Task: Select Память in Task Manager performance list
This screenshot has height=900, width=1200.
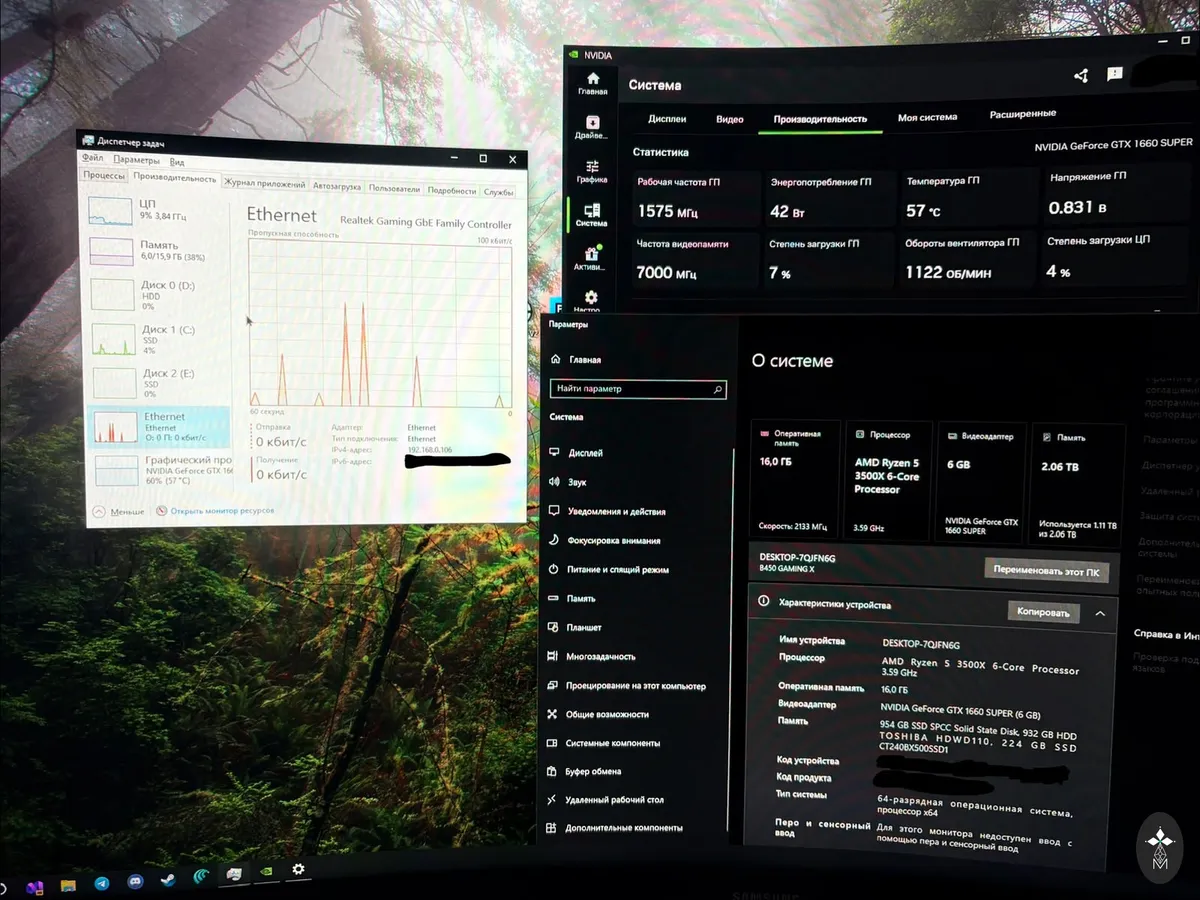Action: pos(158,250)
